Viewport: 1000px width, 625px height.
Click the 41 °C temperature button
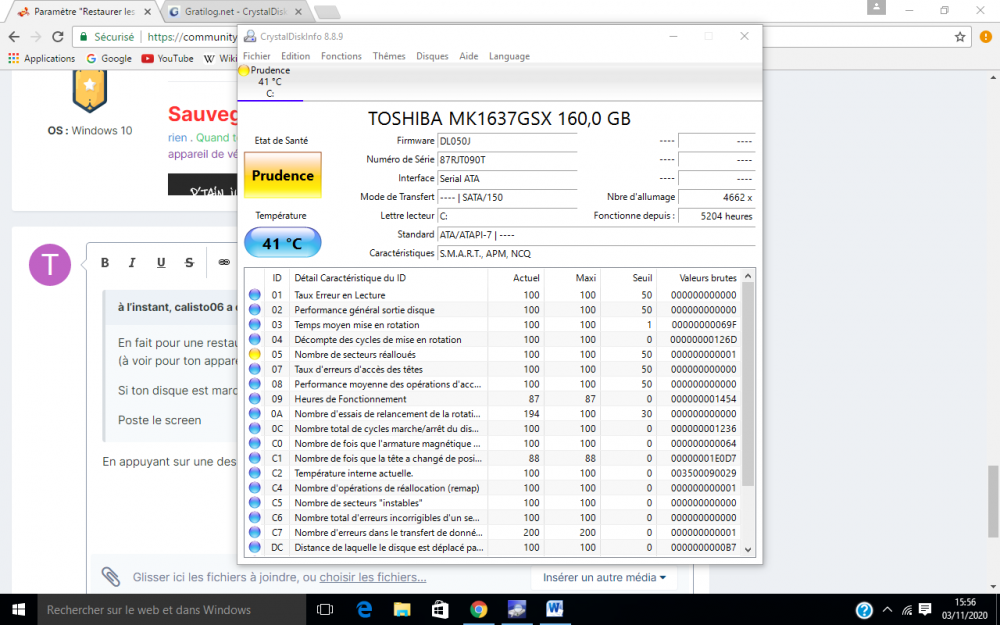coord(283,243)
